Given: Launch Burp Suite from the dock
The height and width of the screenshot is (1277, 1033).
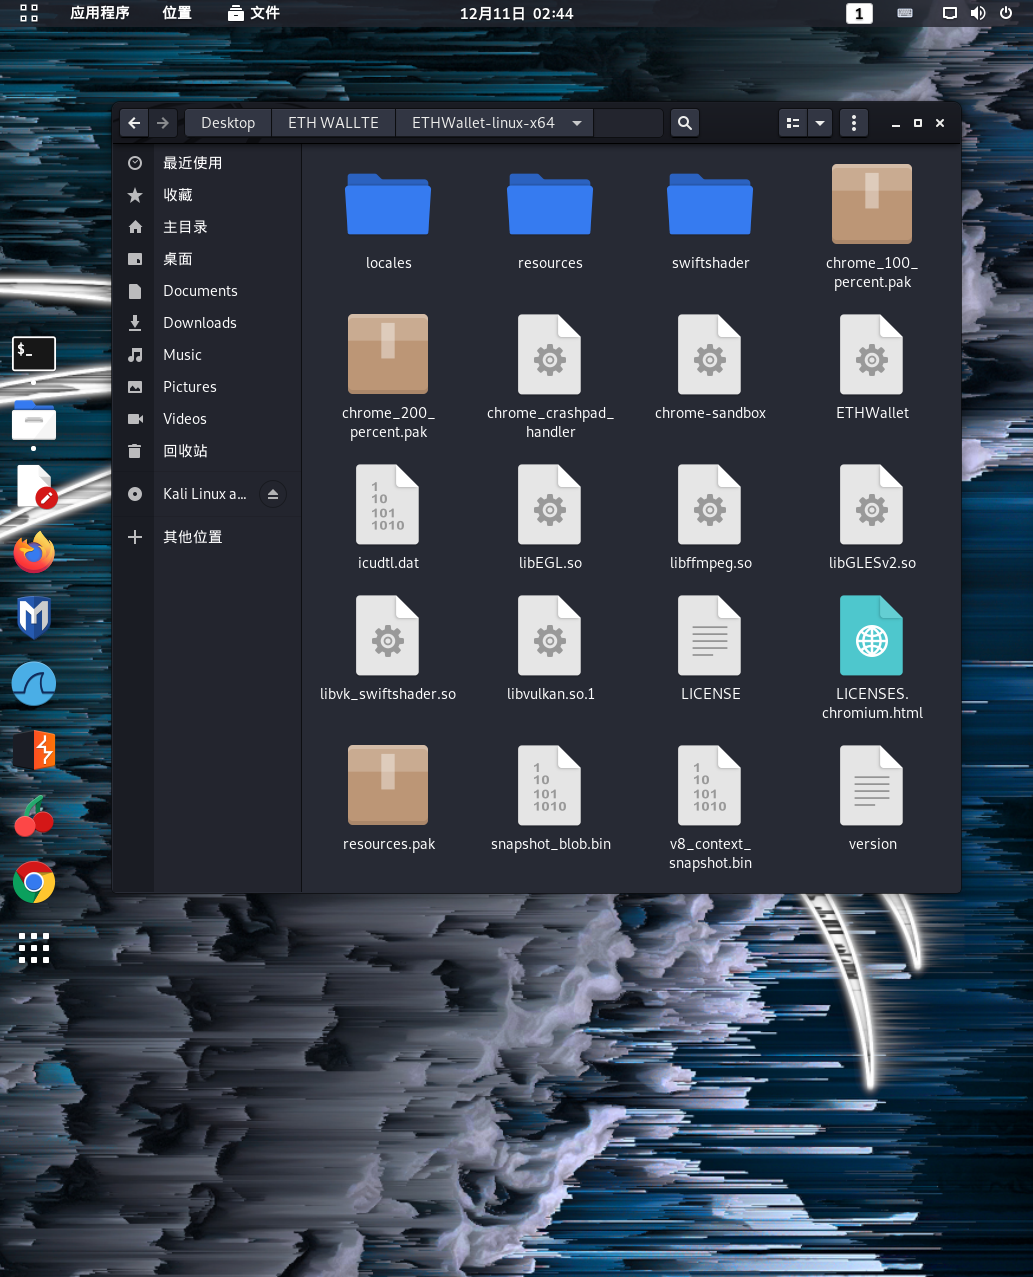Looking at the screenshot, I should (34, 750).
